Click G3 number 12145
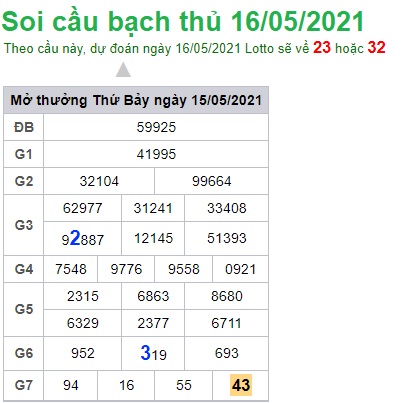Image resolution: width=403 pixels, height=403 pixels. 153,238
